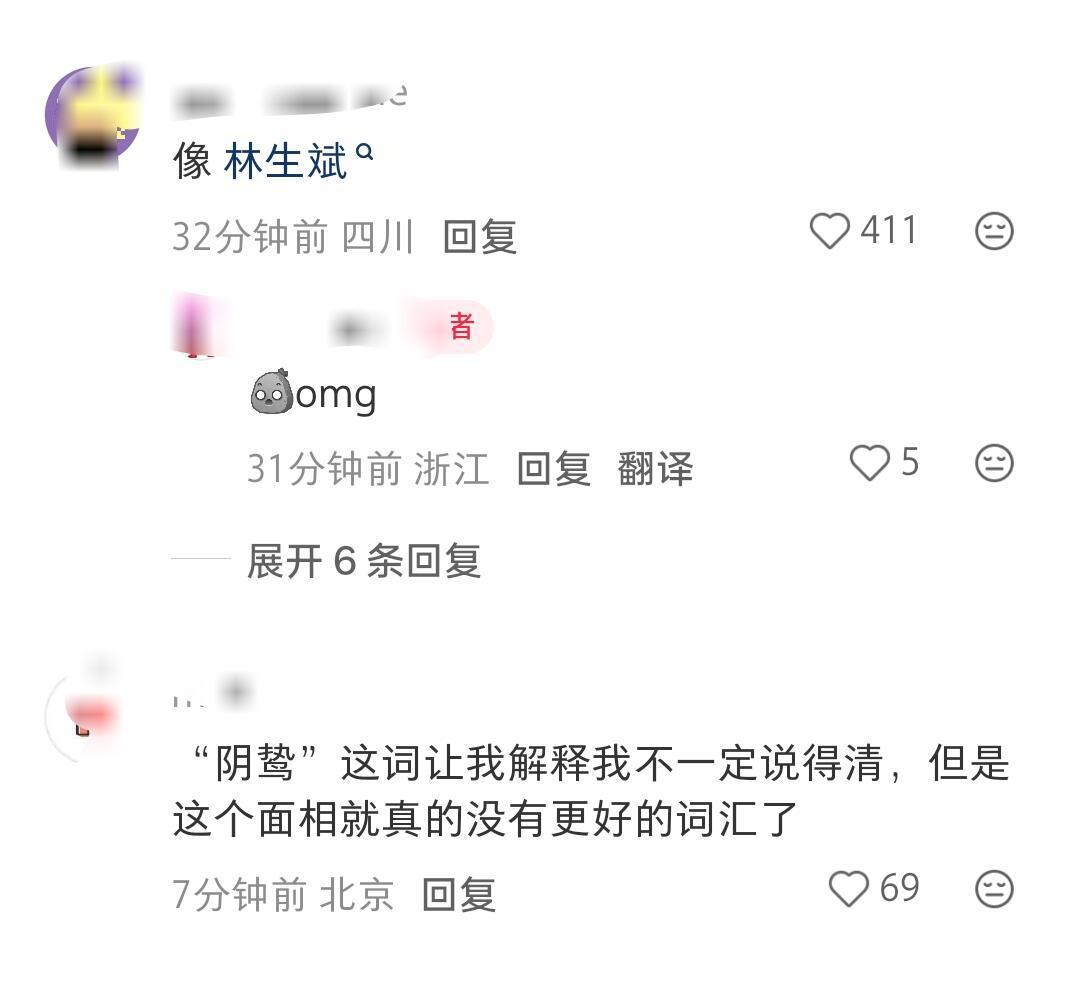Dislike the Sichuan comment via face icon
The height and width of the screenshot is (994, 1080).
[x=994, y=231]
